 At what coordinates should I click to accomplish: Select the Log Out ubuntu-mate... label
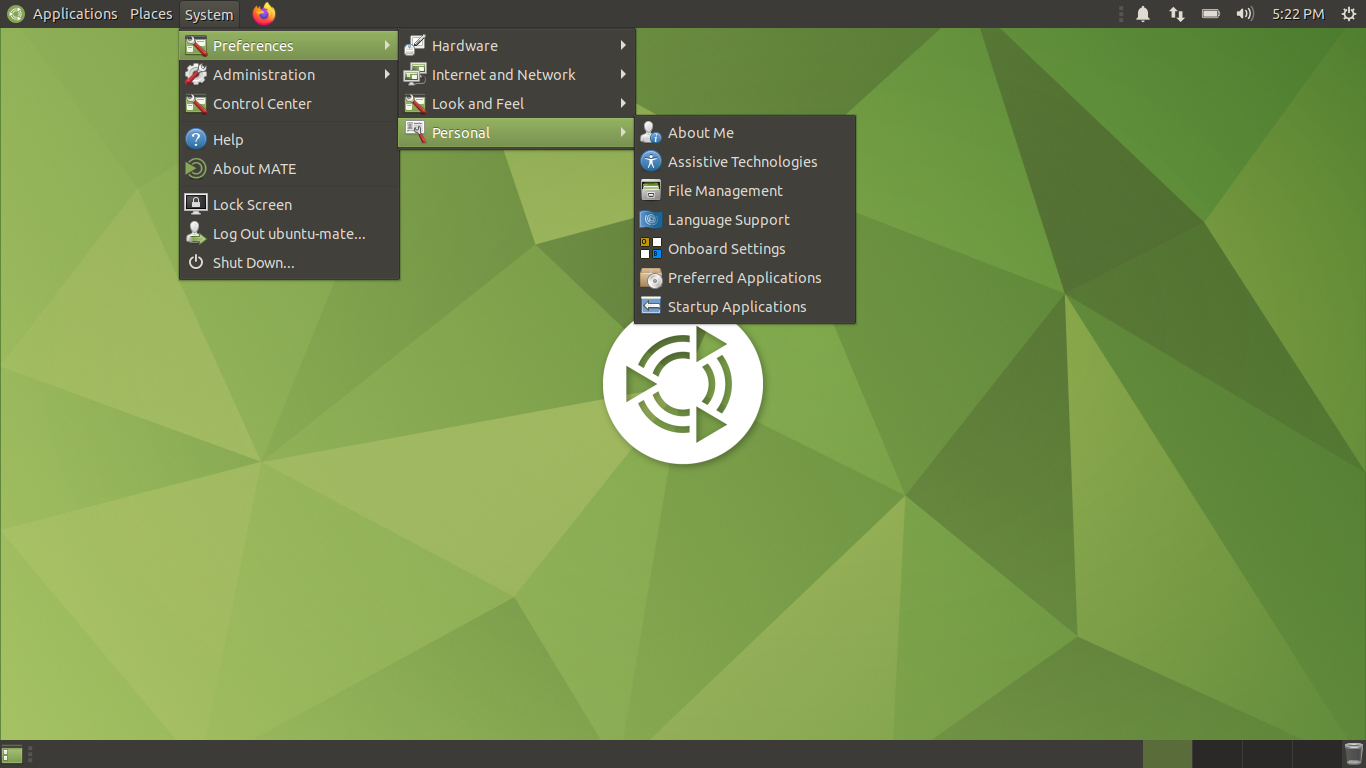289,234
